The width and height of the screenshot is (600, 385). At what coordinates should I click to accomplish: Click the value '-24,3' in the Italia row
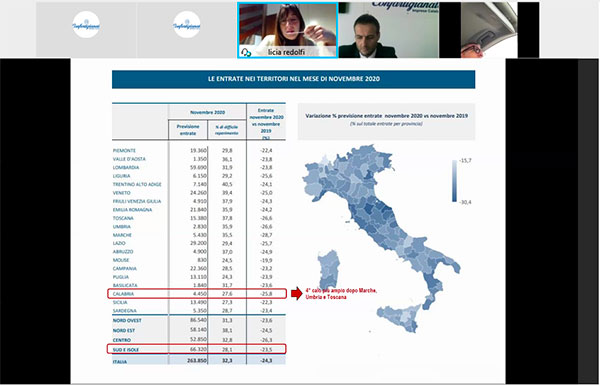coord(266,360)
